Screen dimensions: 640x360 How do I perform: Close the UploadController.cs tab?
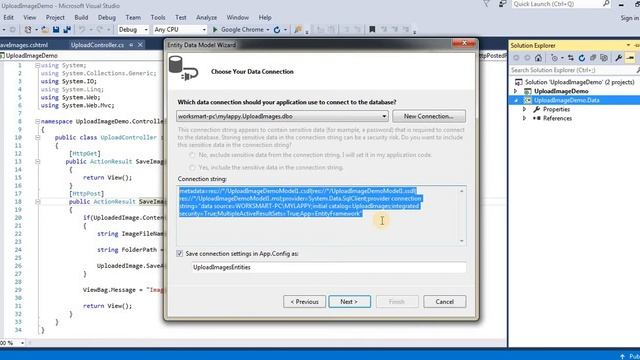tap(140, 45)
